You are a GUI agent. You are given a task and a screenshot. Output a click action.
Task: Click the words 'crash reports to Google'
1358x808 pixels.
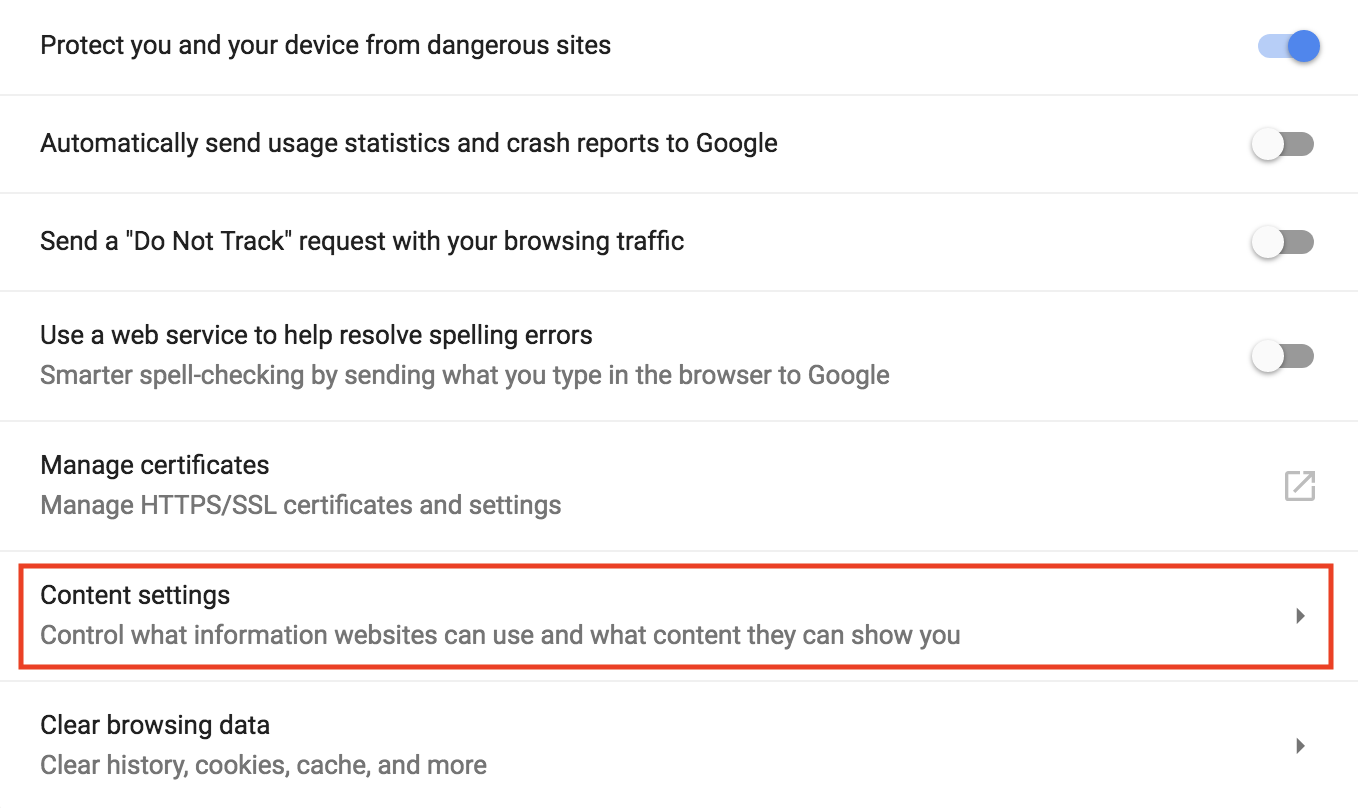[x=649, y=144]
